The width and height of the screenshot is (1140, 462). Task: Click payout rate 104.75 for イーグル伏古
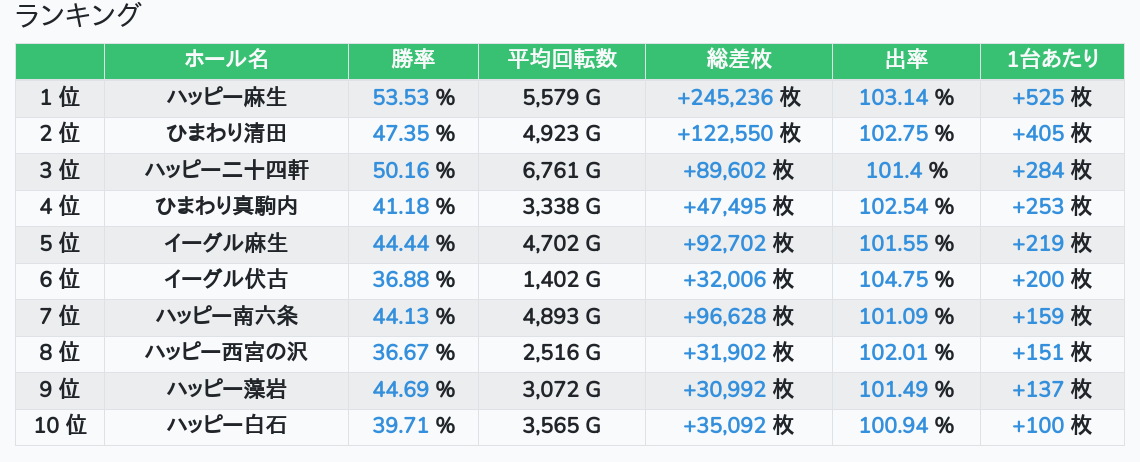(x=893, y=280)
